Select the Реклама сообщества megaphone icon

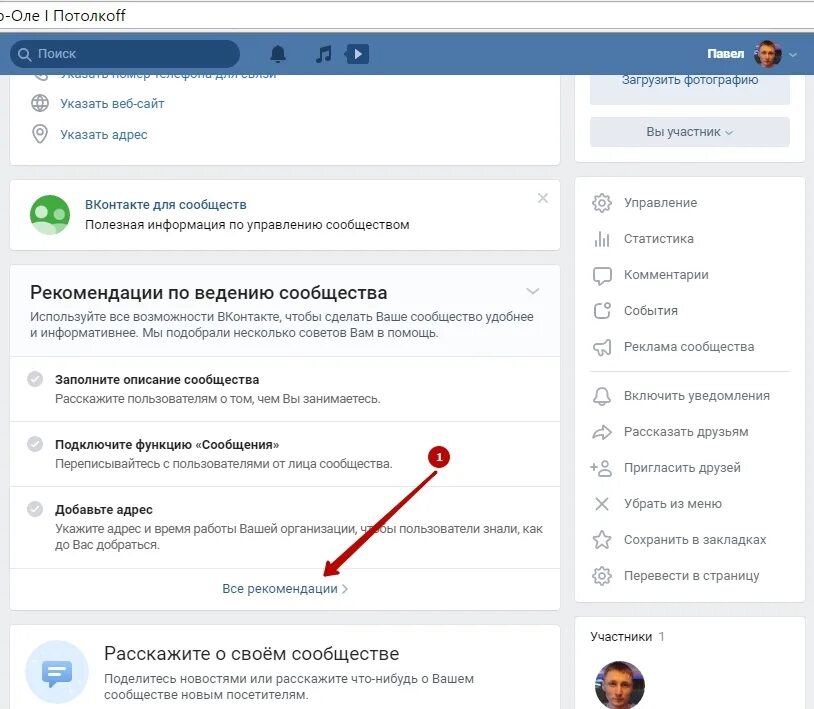(602, 347)
